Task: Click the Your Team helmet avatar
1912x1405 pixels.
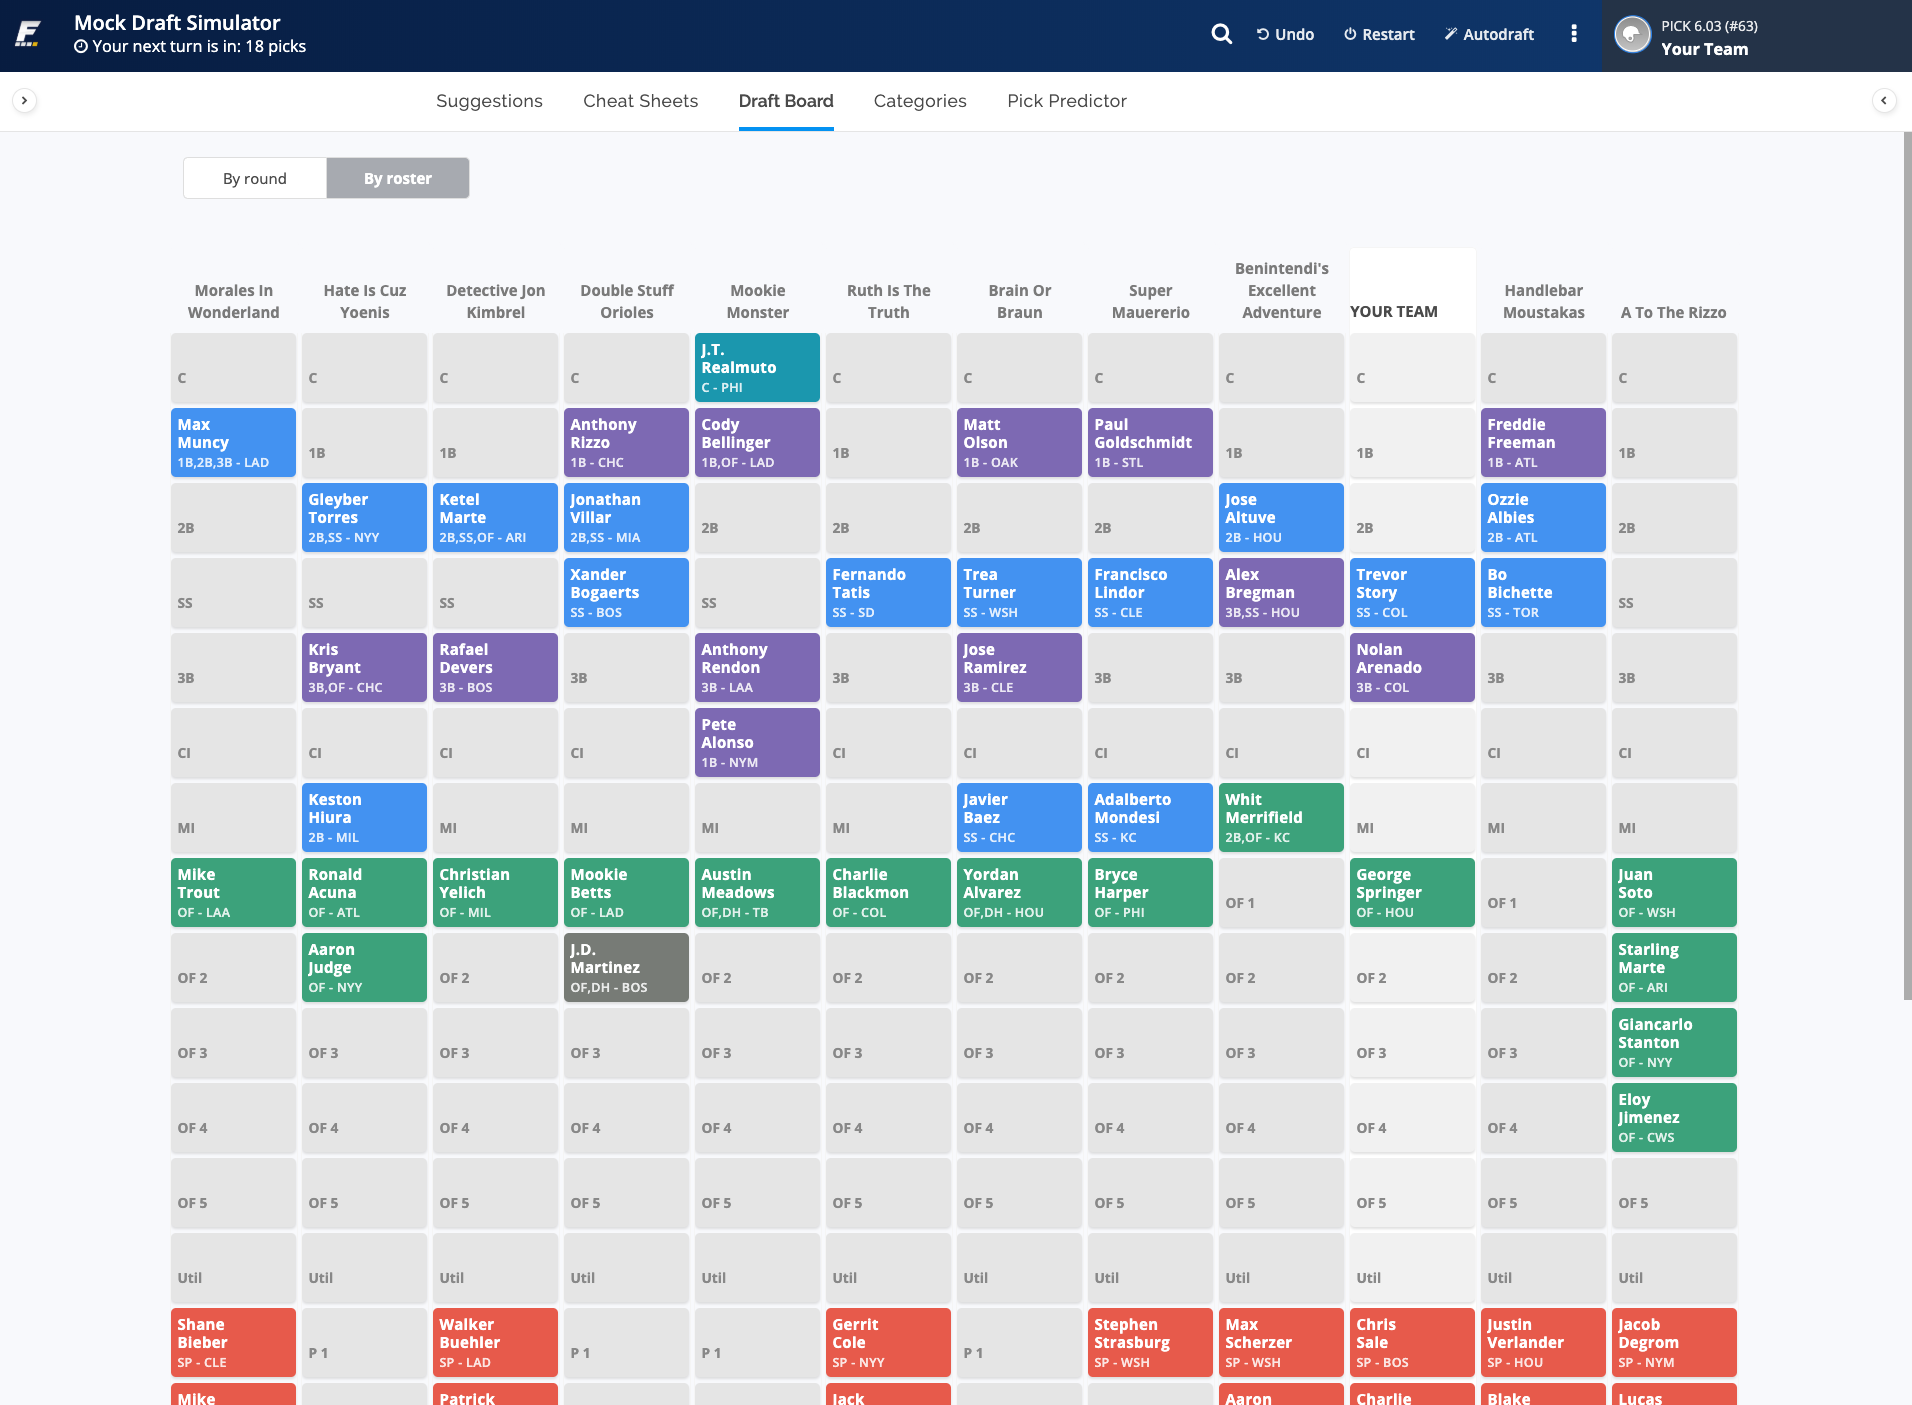Action: 1632,36
